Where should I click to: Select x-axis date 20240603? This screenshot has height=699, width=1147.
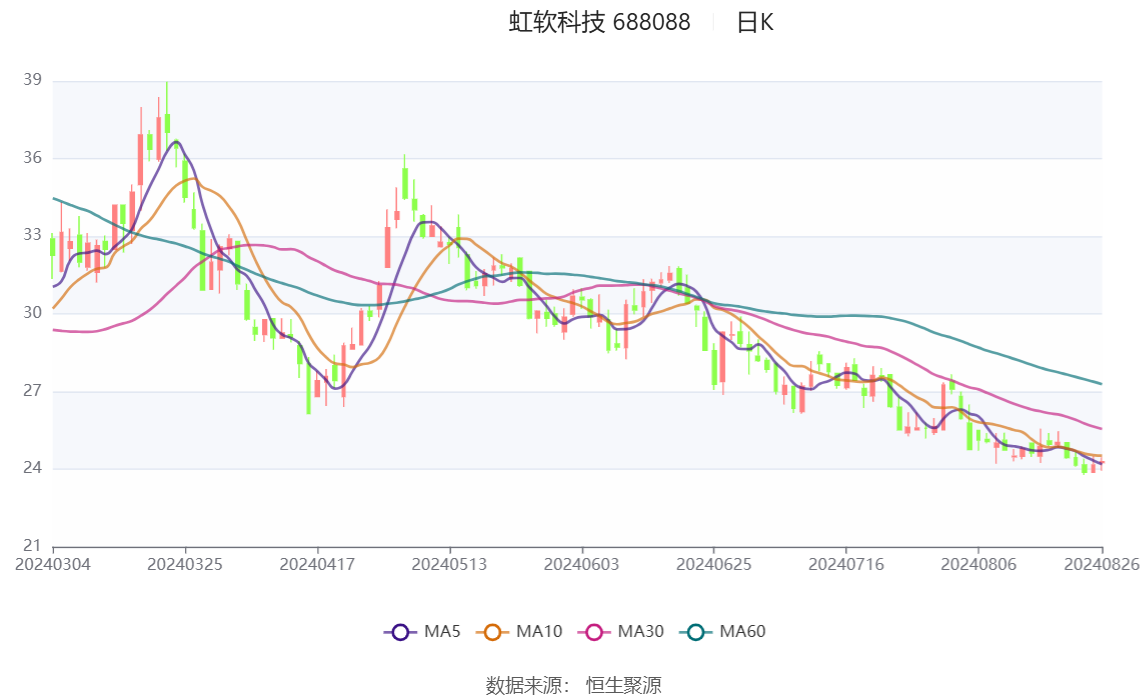582,564
